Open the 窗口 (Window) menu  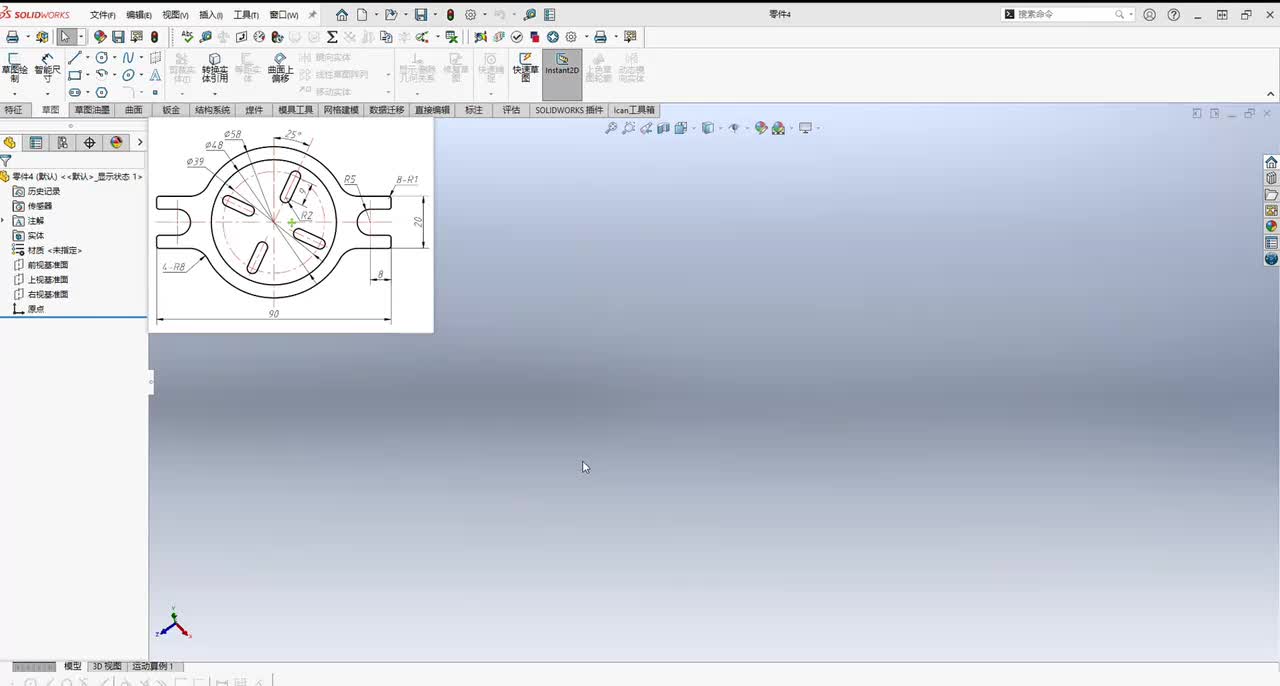[x=284, y=15]
